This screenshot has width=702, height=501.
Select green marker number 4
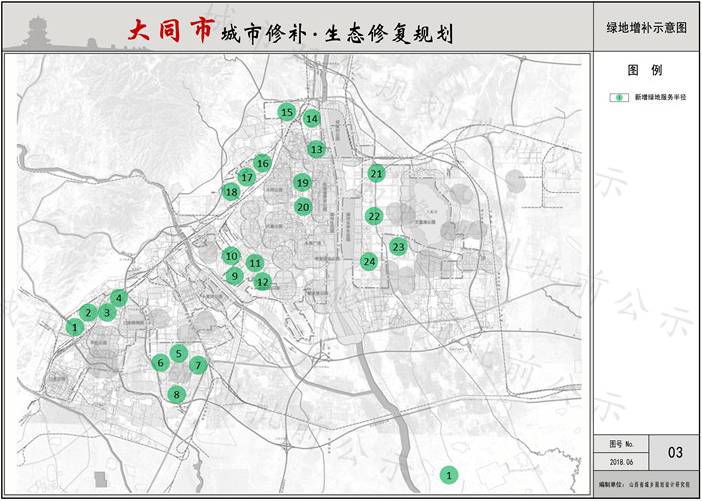coord(119,297)
